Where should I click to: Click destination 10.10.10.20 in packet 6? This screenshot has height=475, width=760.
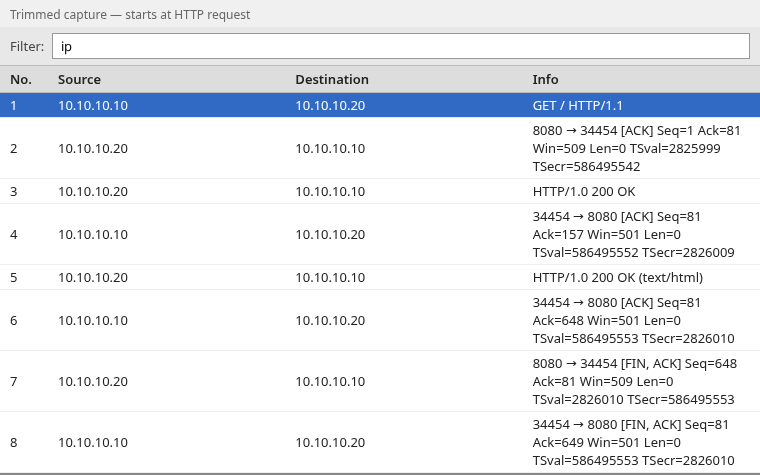click(330, 320)
